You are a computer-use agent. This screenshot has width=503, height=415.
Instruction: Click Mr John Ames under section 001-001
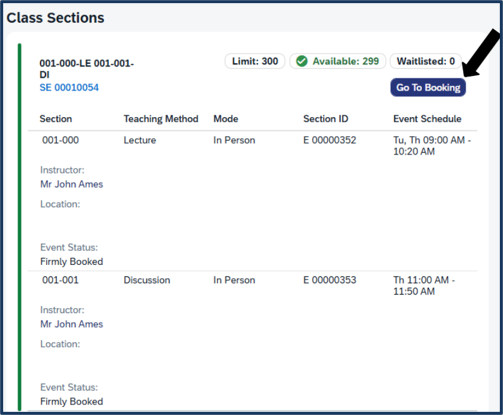point(72,324)
